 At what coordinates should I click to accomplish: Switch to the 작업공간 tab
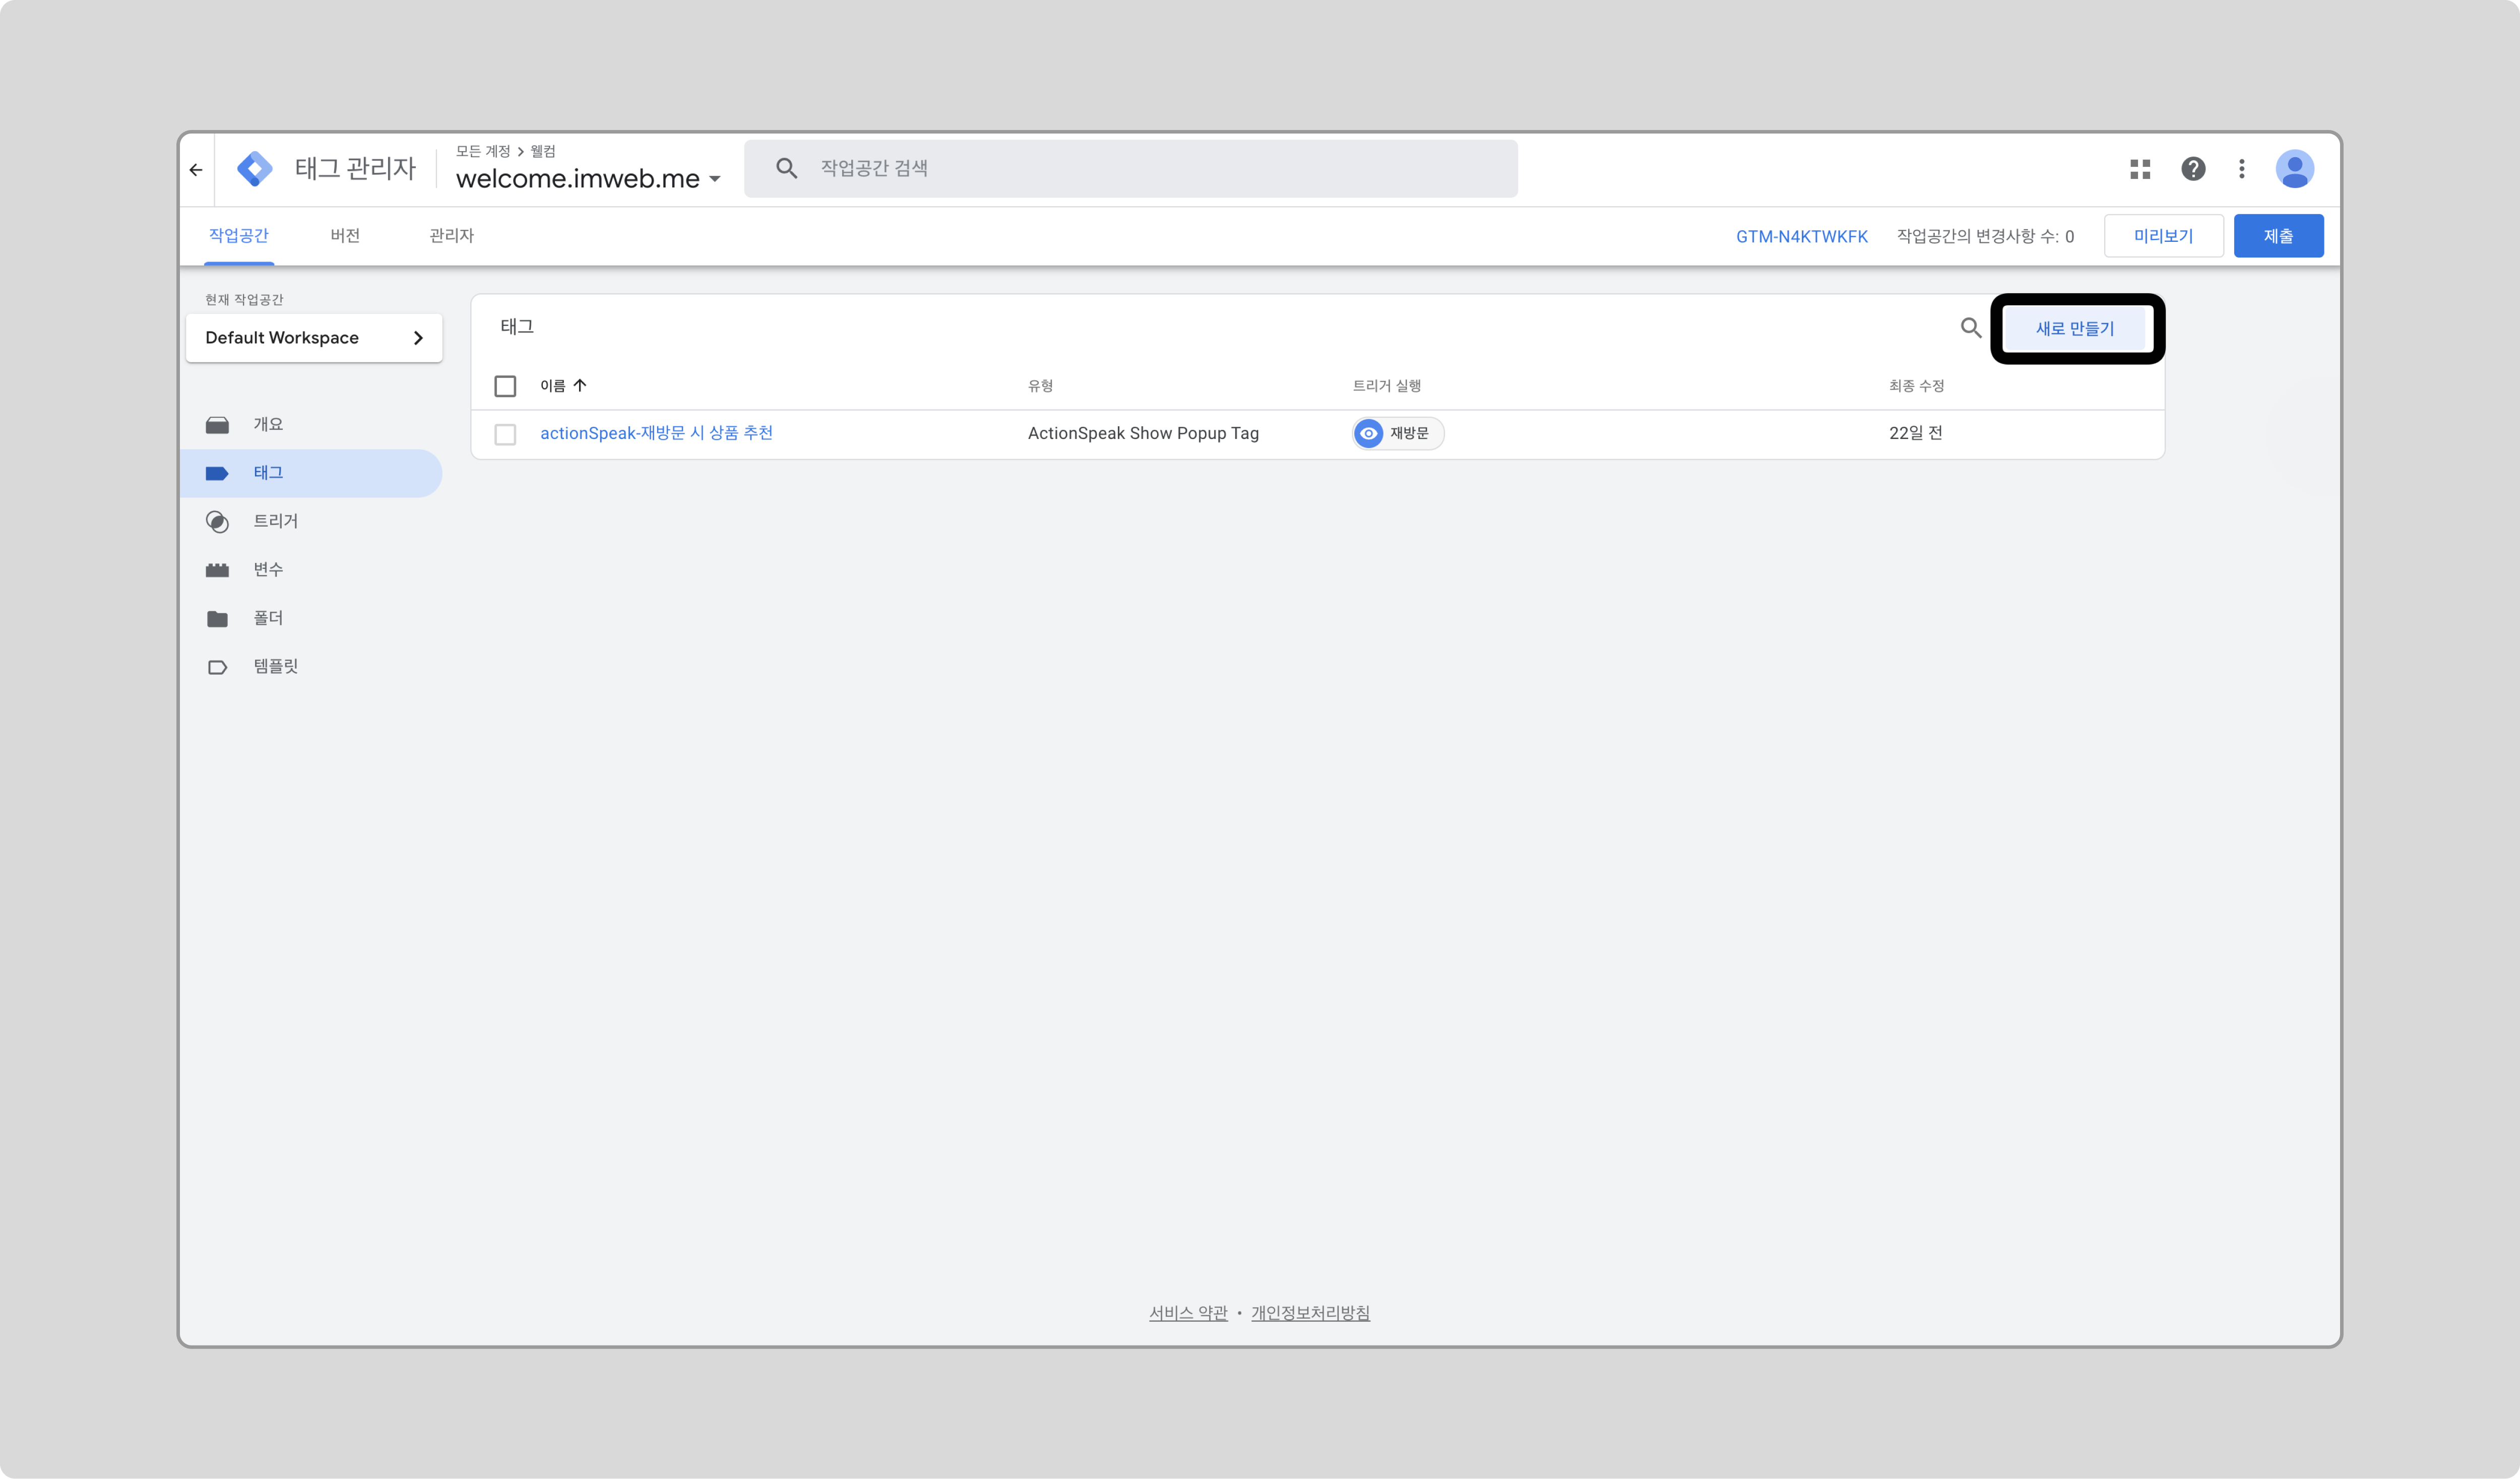(239, 236)
